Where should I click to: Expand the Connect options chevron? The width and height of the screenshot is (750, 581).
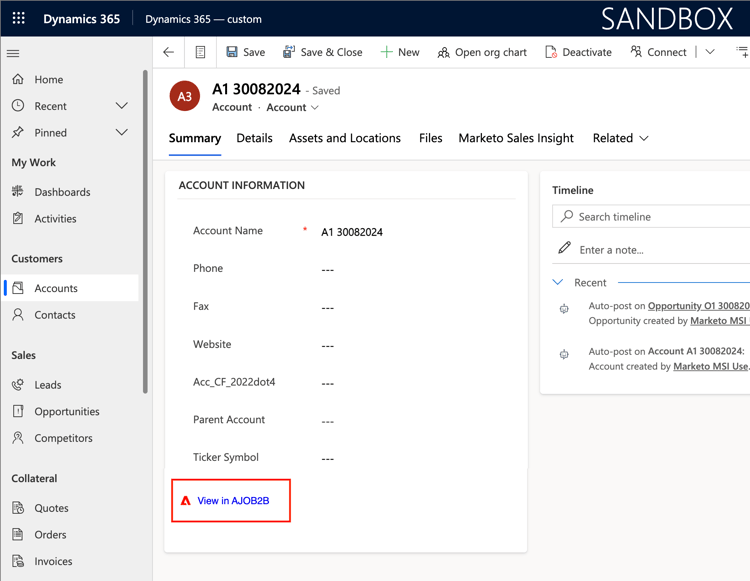710,52
